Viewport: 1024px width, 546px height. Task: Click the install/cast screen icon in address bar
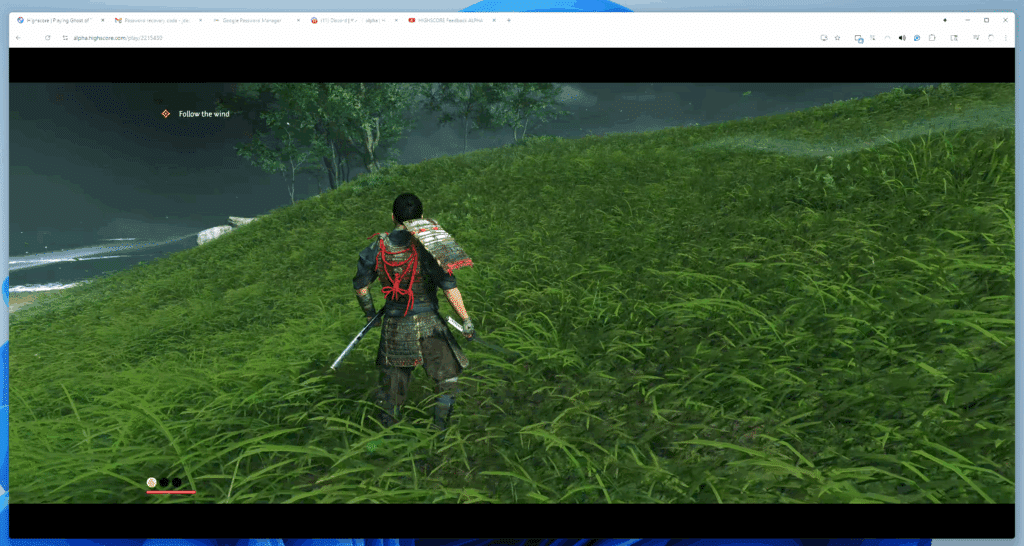pos(824,38)
